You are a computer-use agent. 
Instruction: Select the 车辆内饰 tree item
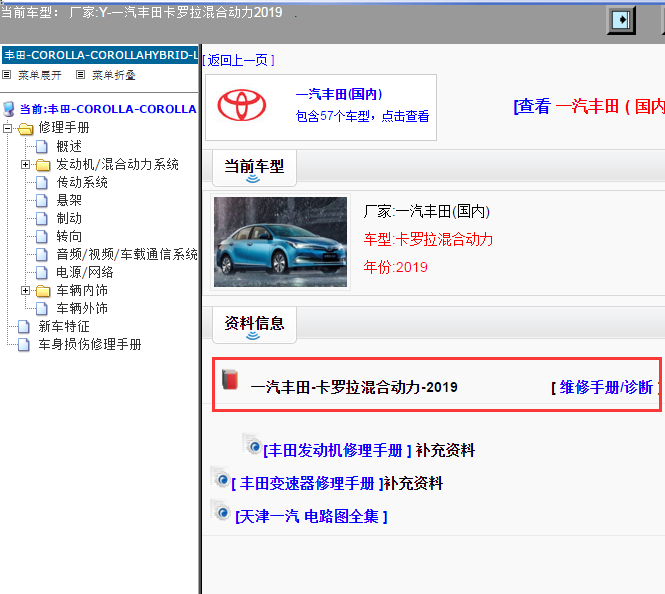pos(82,291)
